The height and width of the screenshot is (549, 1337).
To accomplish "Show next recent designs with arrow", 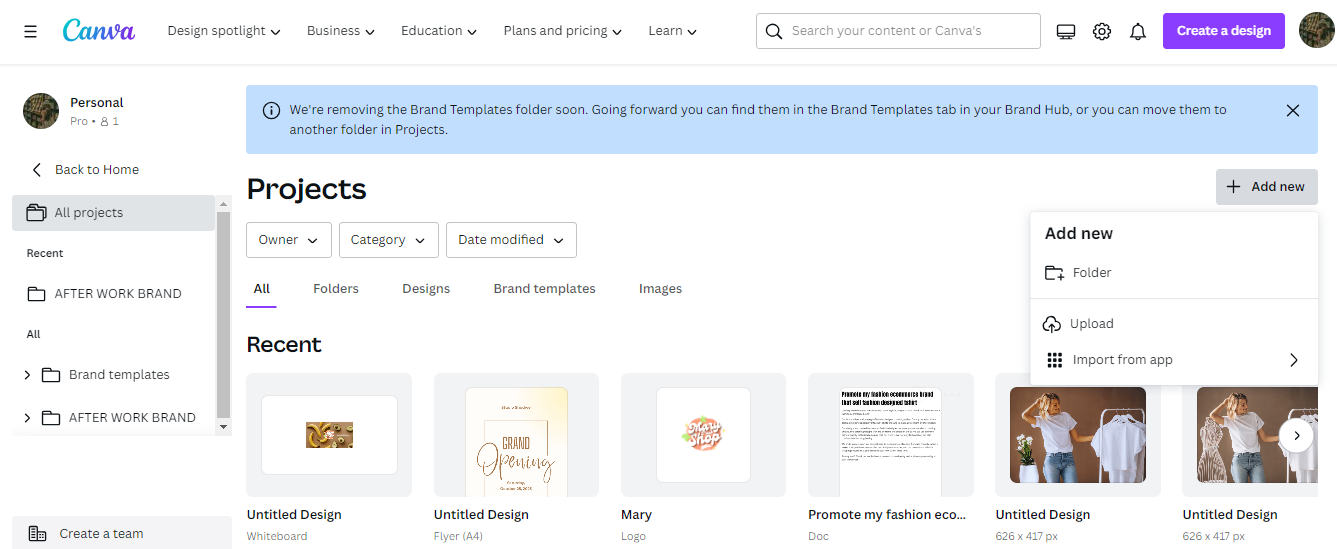I will 1297,436.
